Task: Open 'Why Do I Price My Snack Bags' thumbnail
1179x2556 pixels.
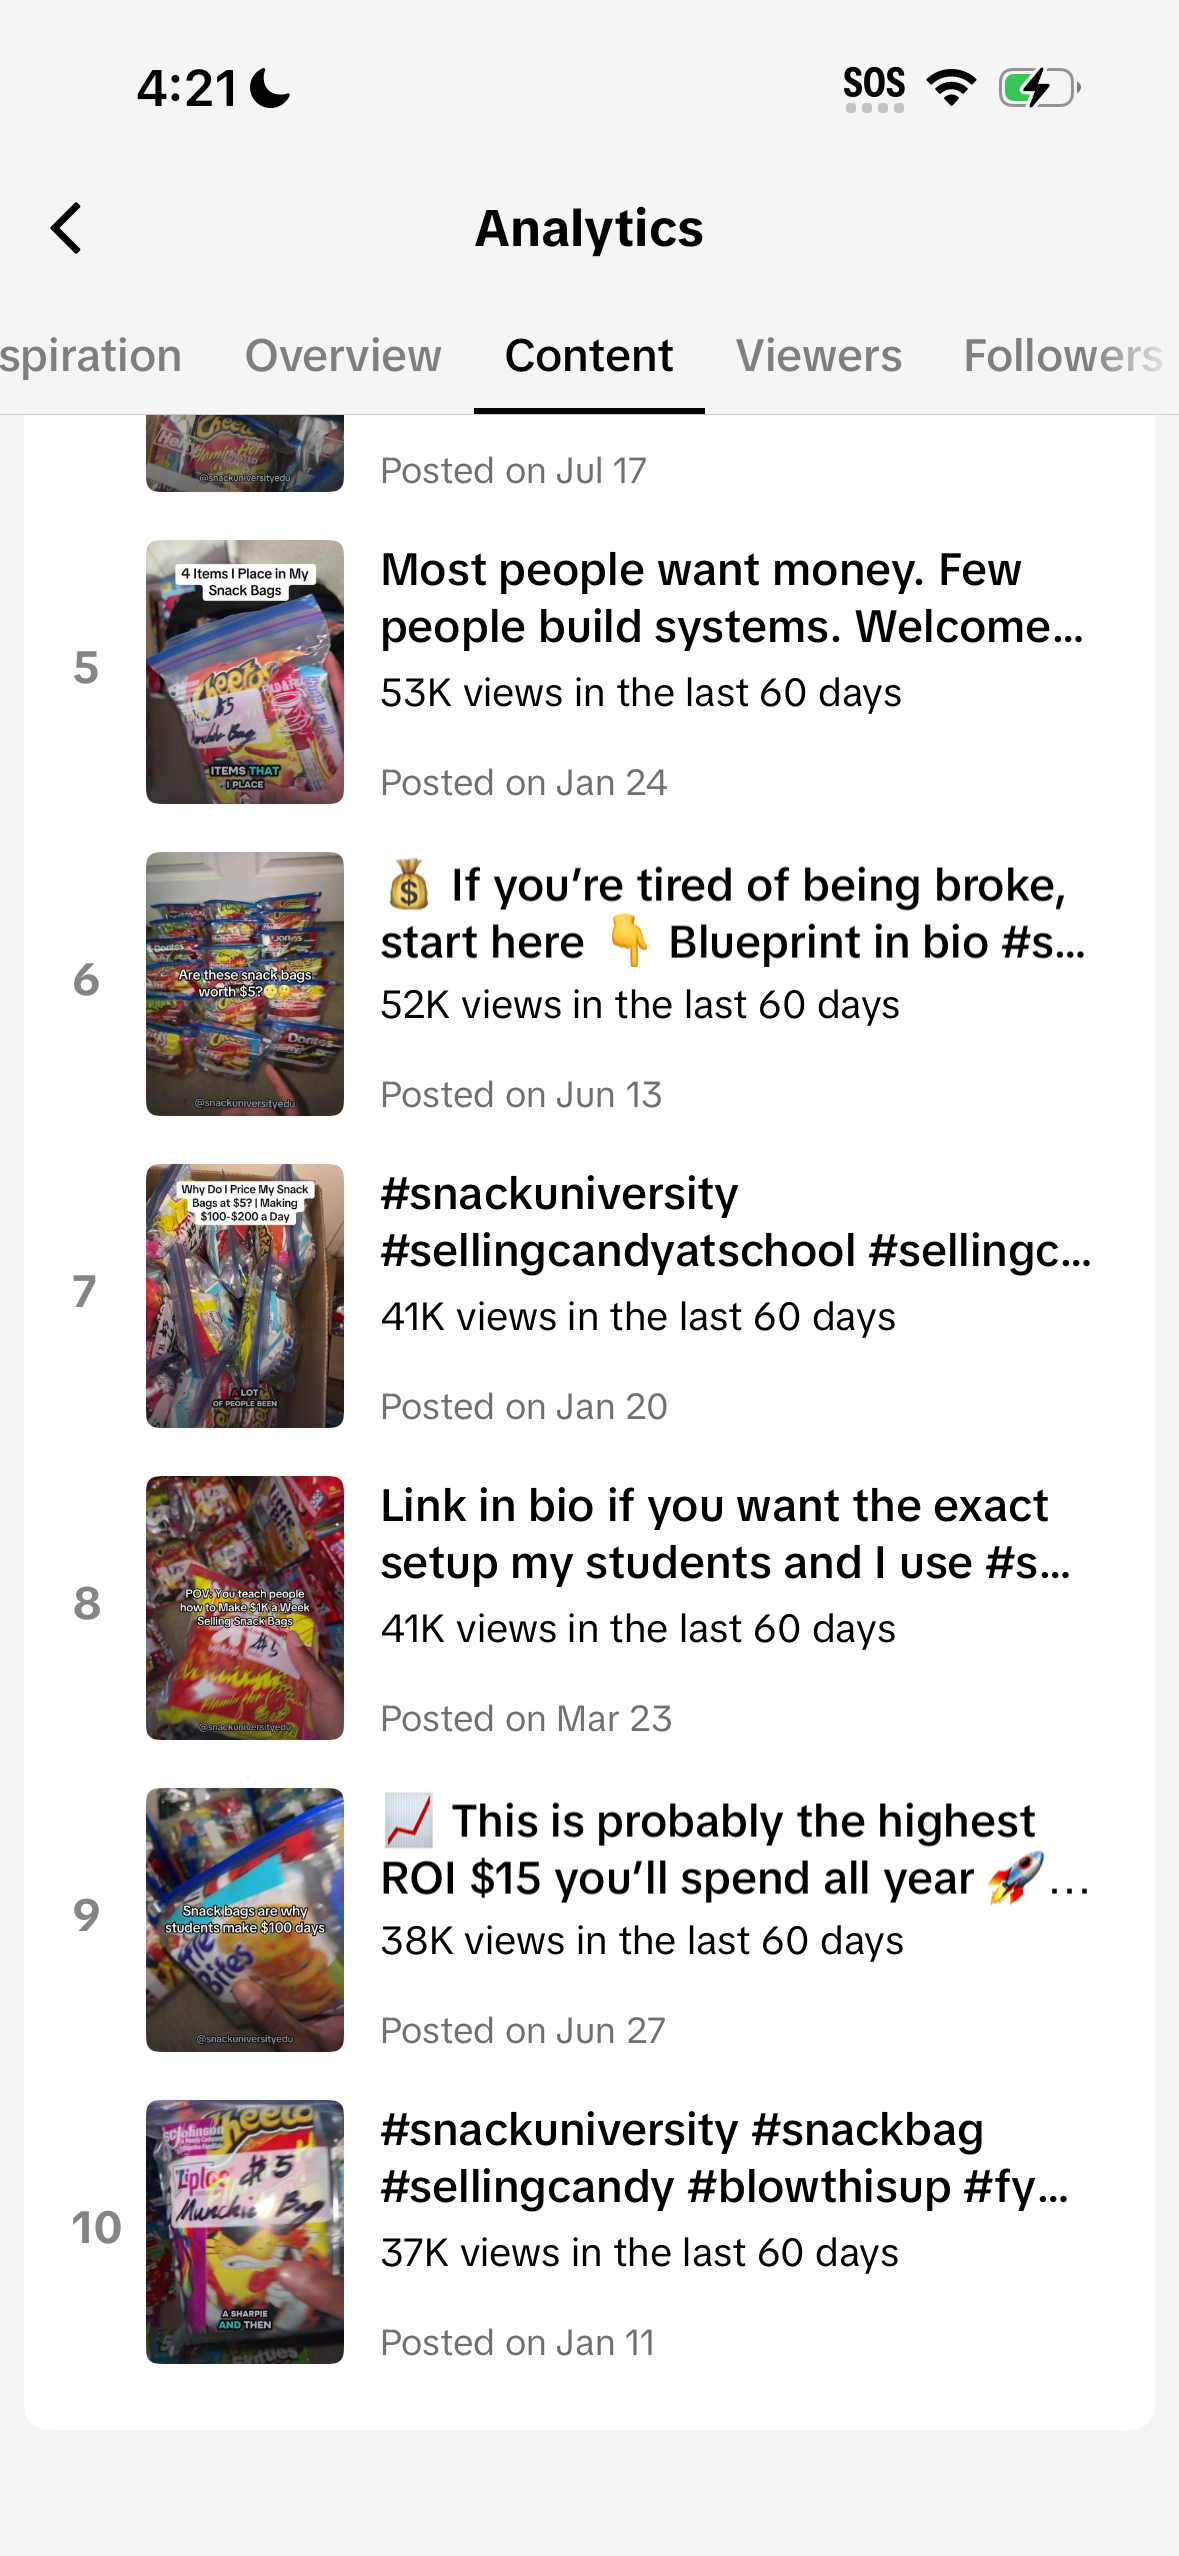Action: point(245,1296)
